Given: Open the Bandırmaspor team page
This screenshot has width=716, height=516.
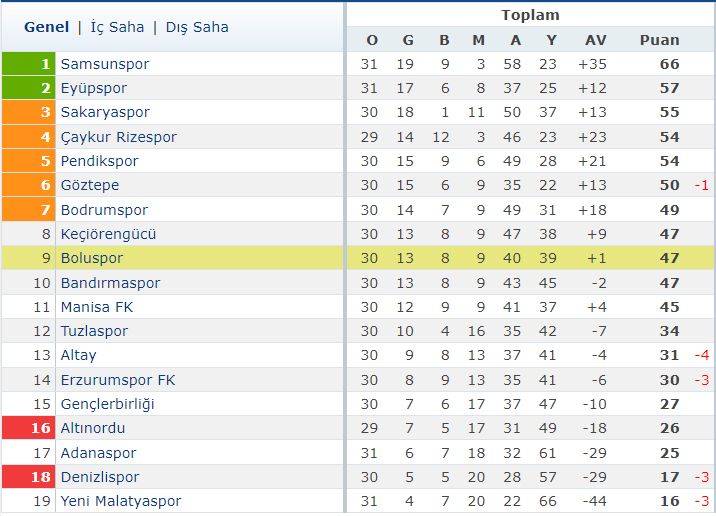Looking at the screenshot, I should point(111,283).
